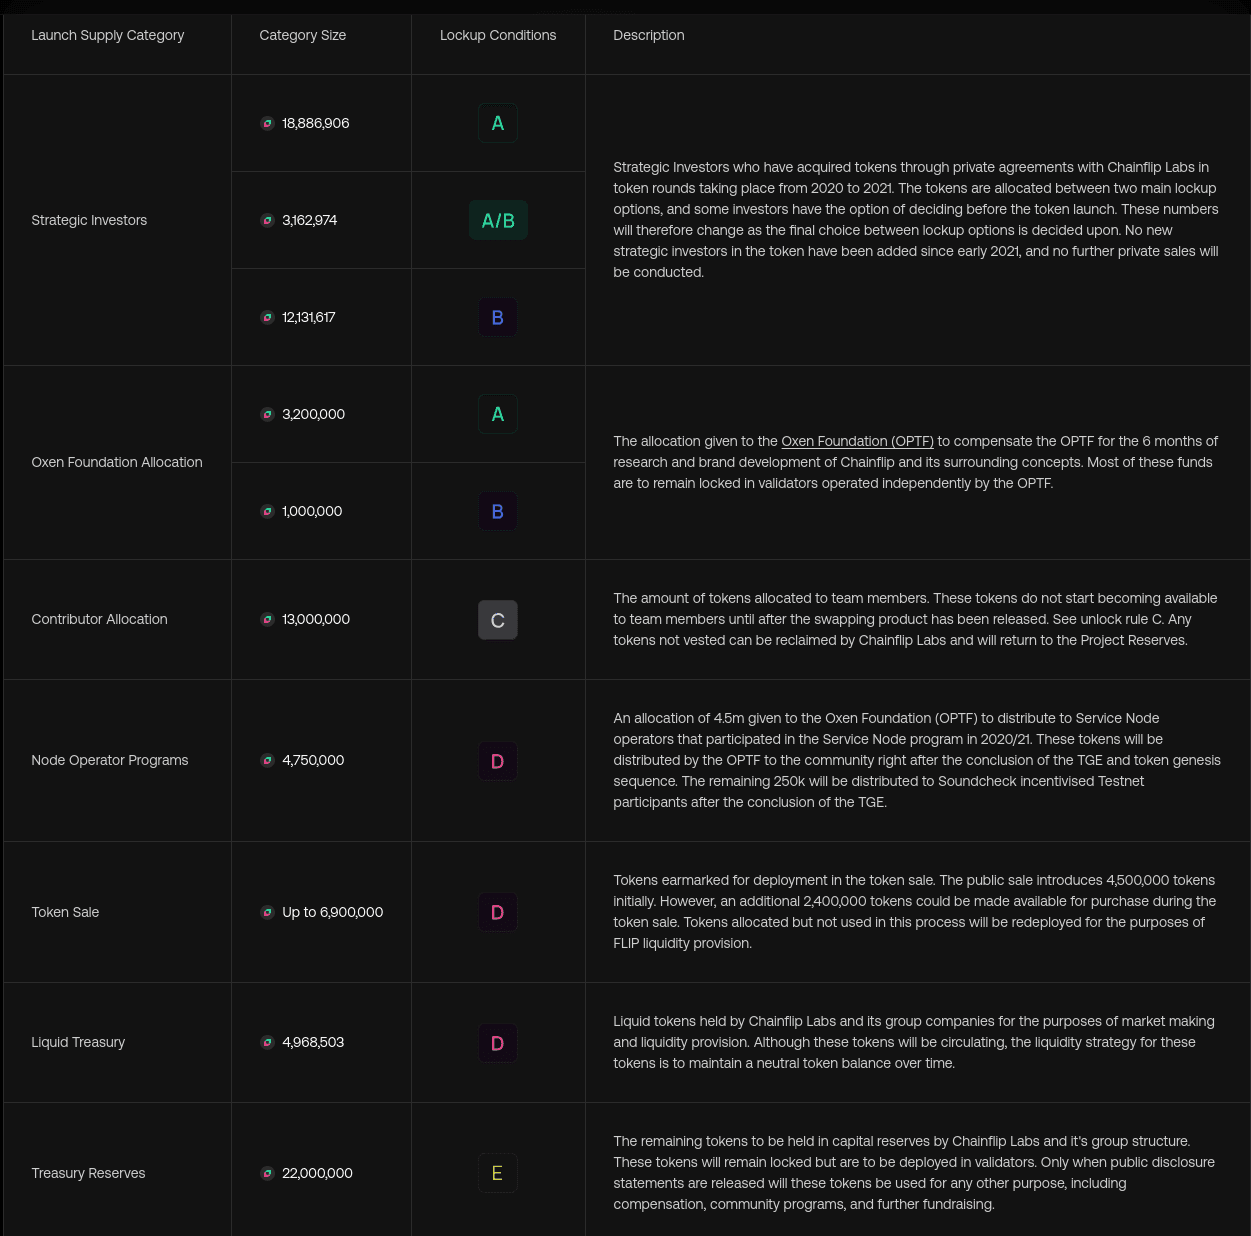Click the 4,750,000 category size value
The width and height of the screenshot is (1251, 1236).
(313, 760)
